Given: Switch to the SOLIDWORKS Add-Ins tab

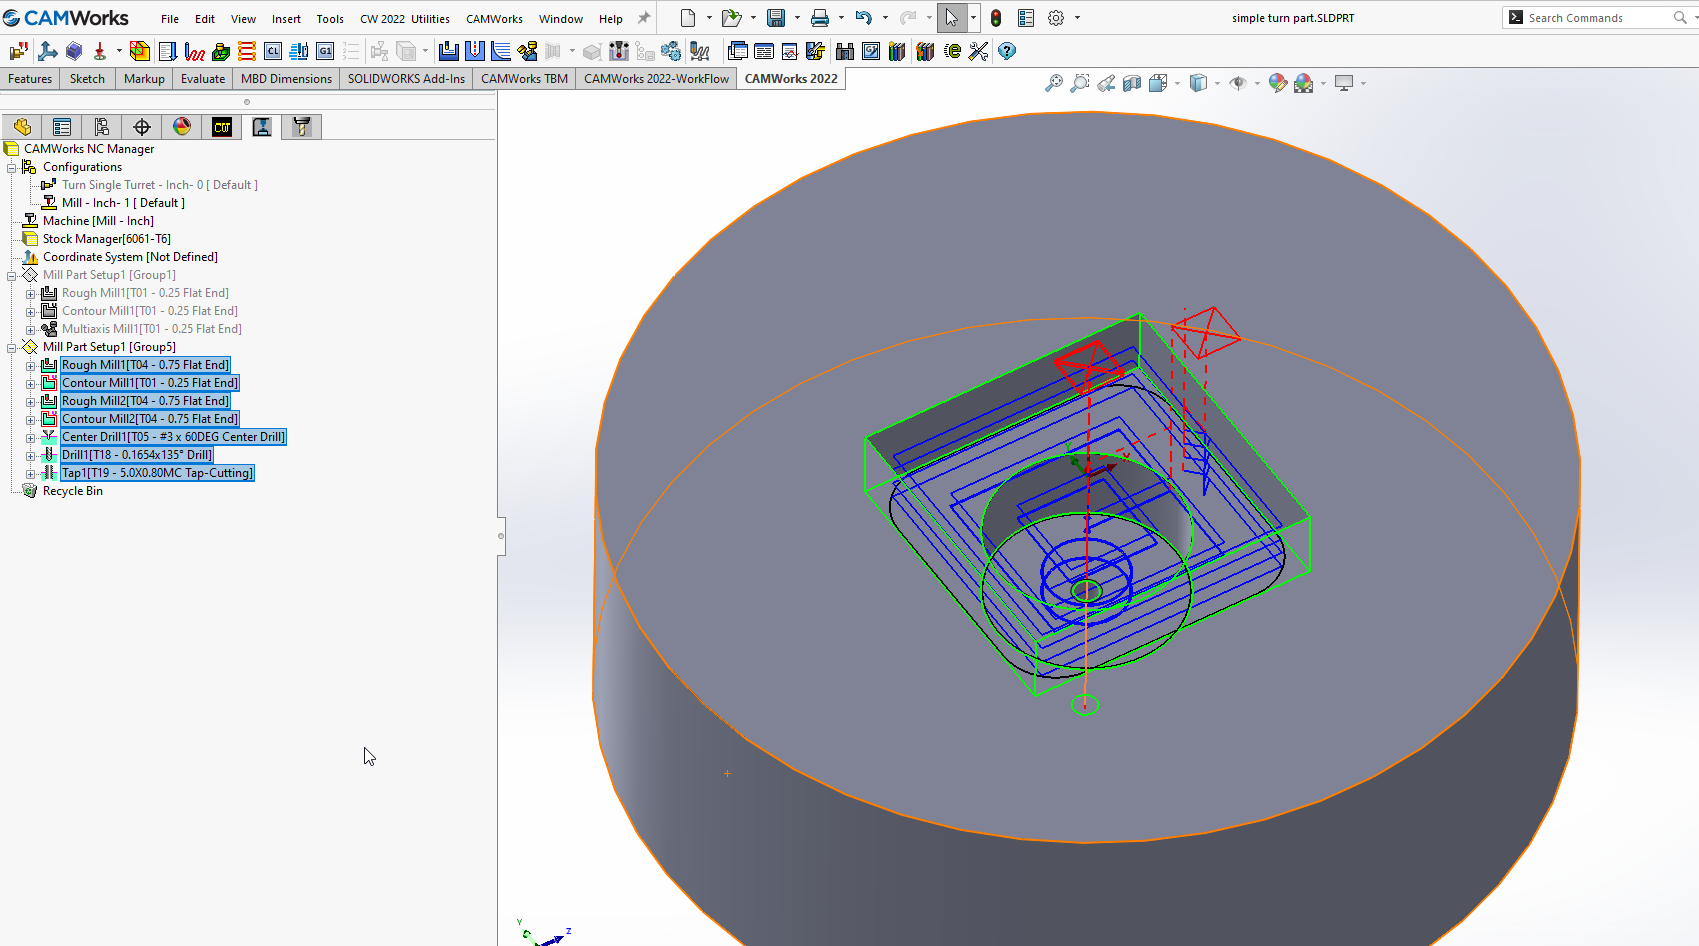Looking at the screenshot, I should 406,79.
